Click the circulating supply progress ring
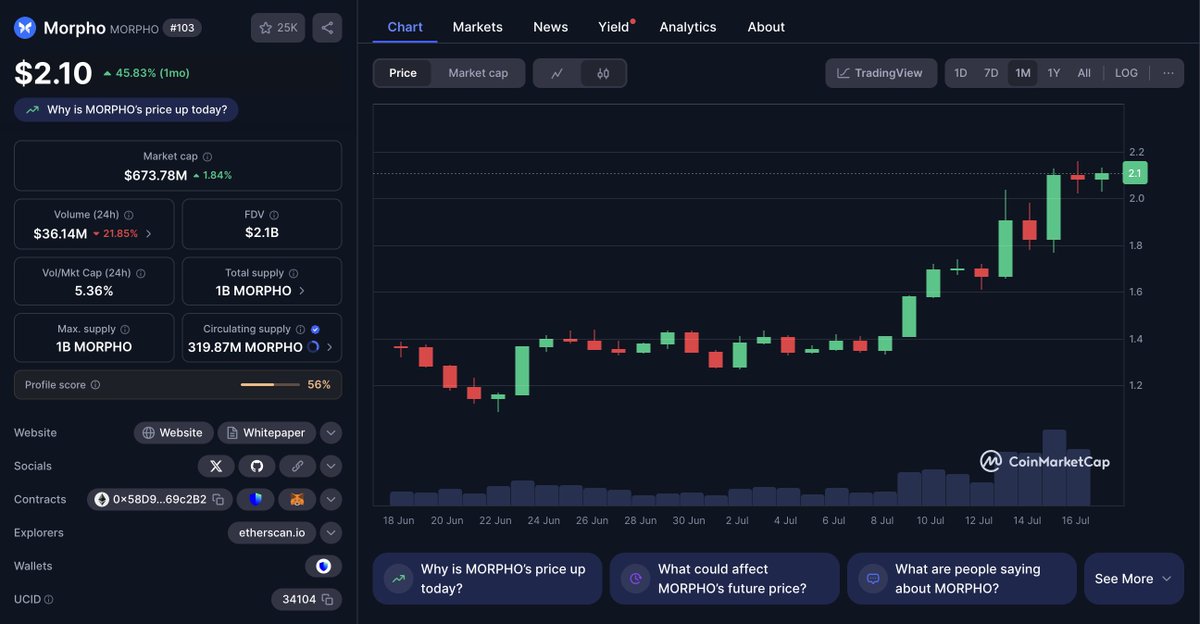The width and height of the screenshot is (1200, 624). coord(313,347)
